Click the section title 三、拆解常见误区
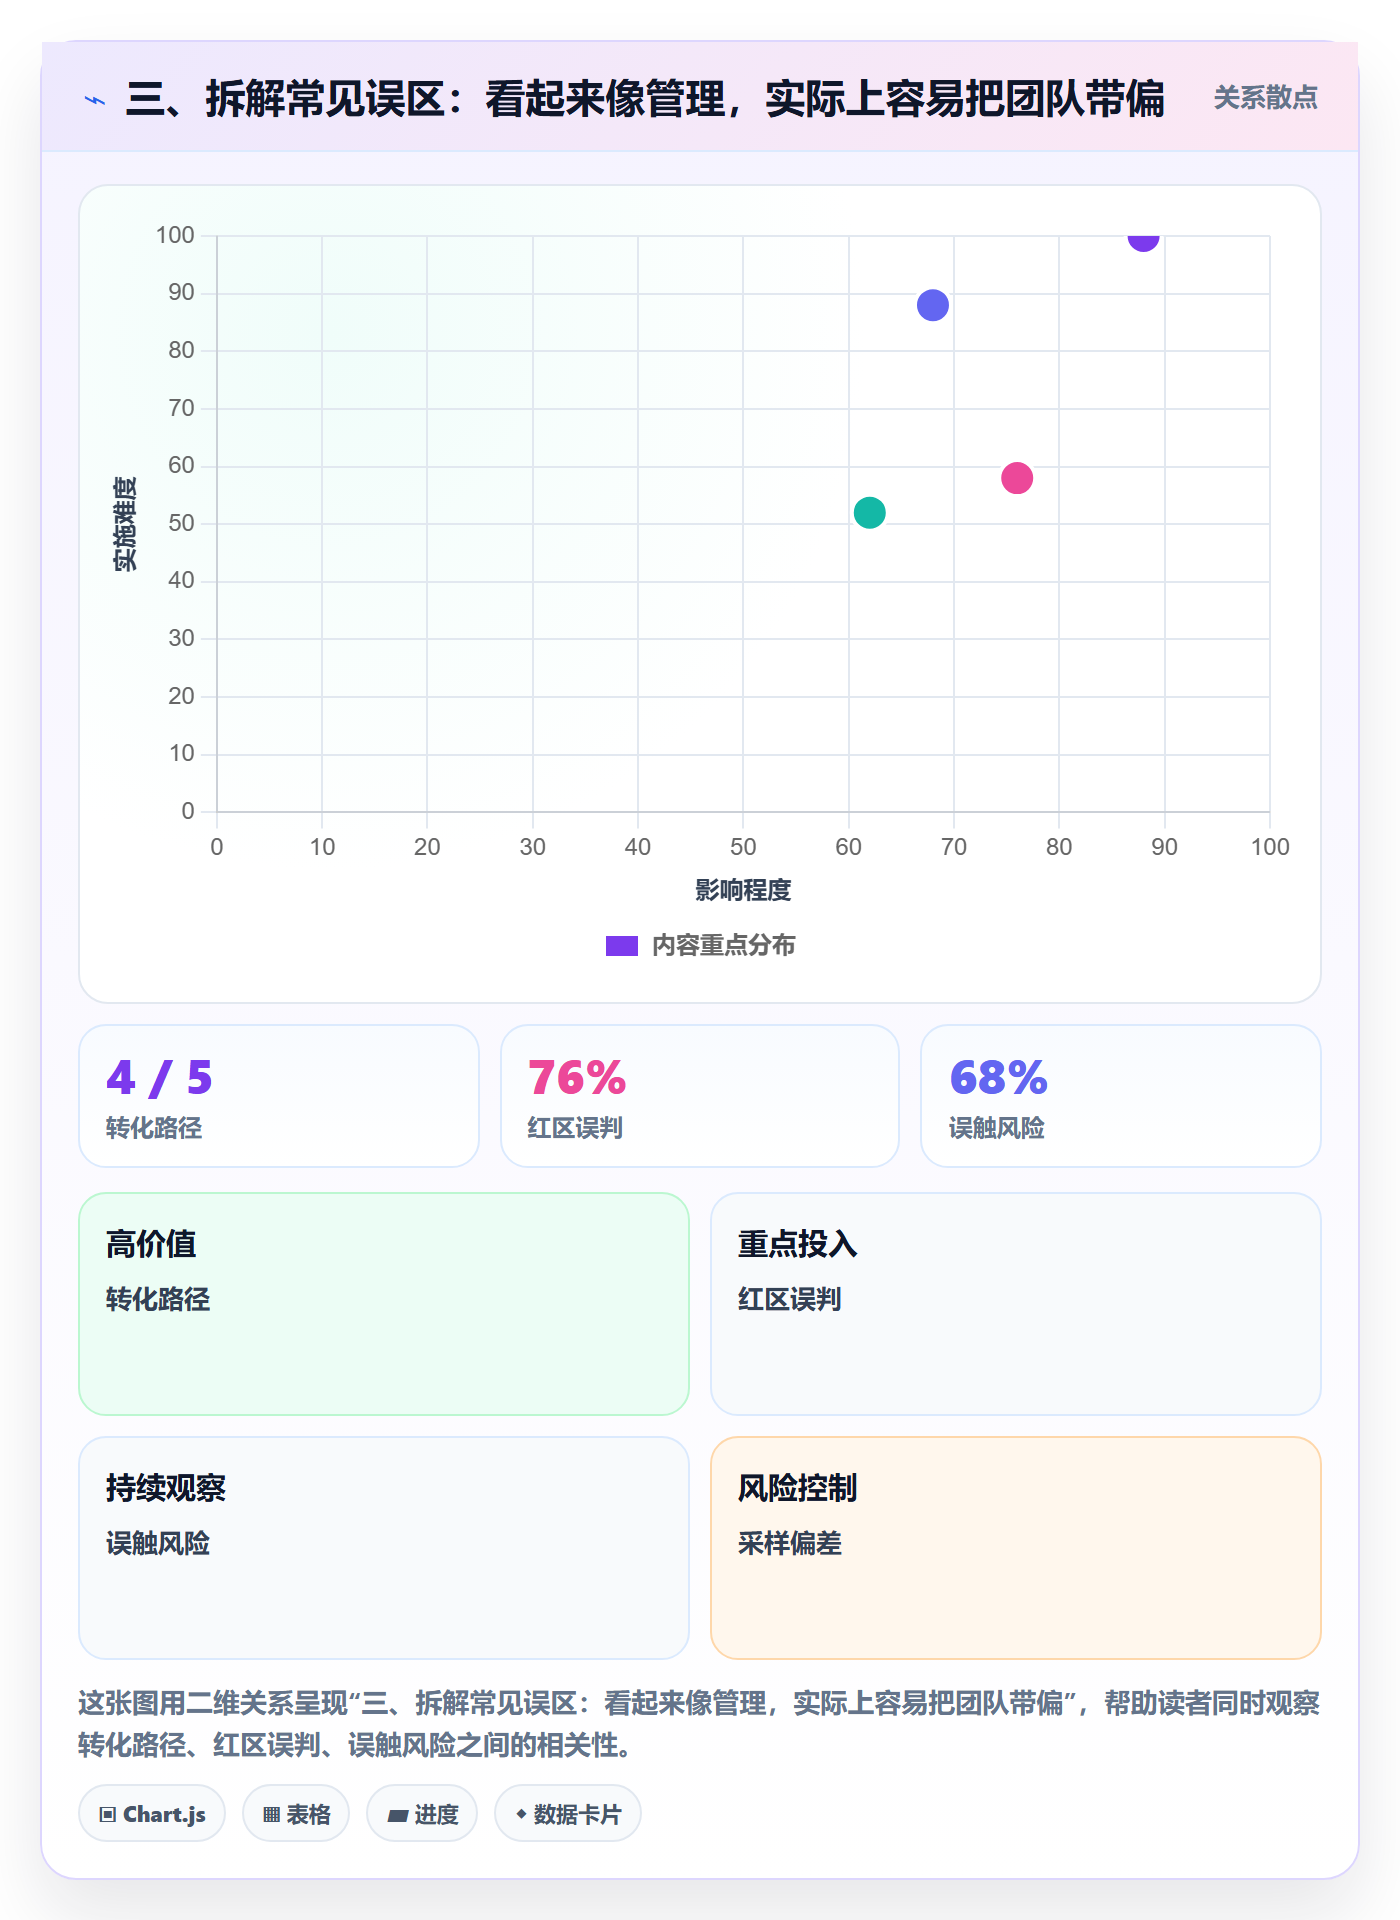Viewport: 1400px width, 1920px height. 645,99
